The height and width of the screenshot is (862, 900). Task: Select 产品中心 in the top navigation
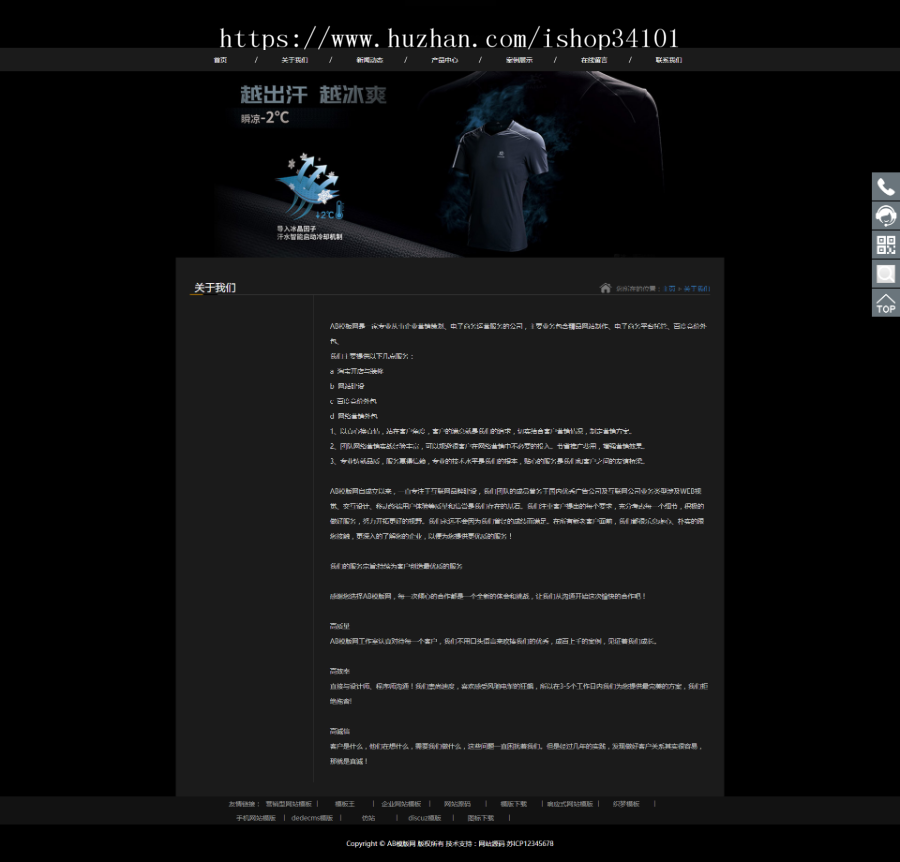(x=444, y=60)
